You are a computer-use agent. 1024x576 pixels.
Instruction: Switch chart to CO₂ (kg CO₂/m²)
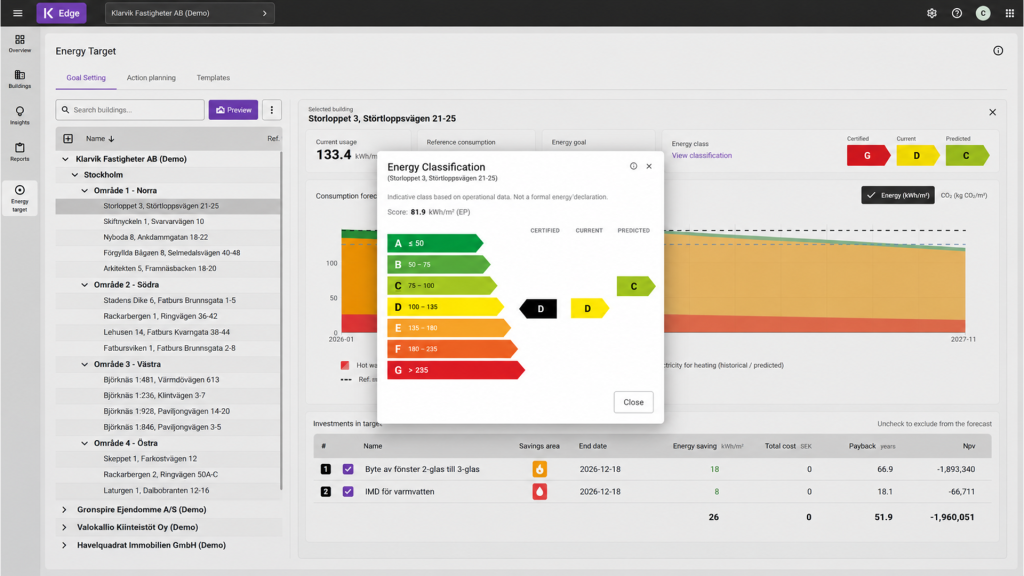click(964, 195)
